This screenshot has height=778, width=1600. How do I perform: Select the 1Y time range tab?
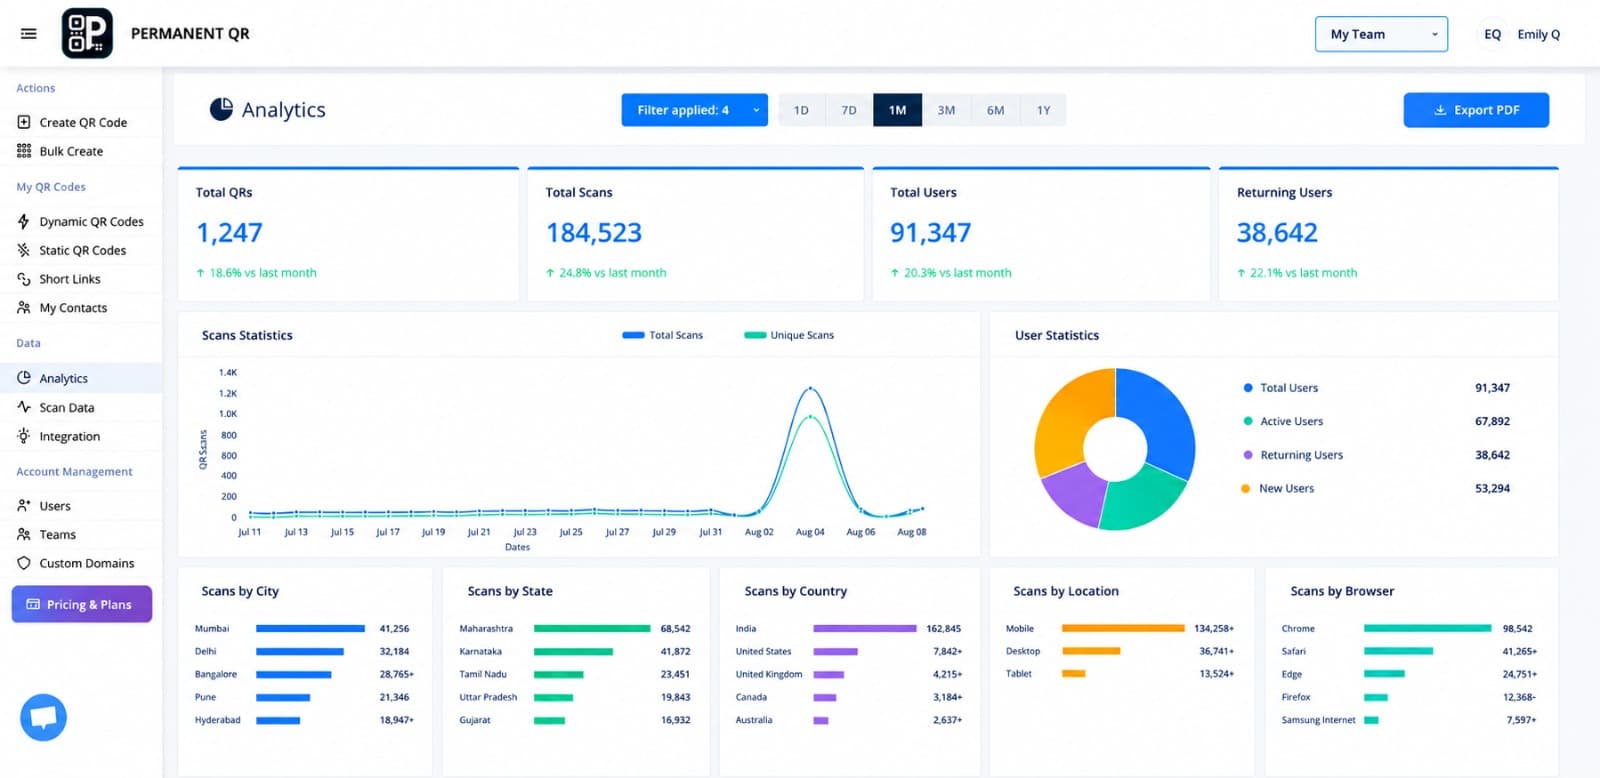[x=1043, y=110]
